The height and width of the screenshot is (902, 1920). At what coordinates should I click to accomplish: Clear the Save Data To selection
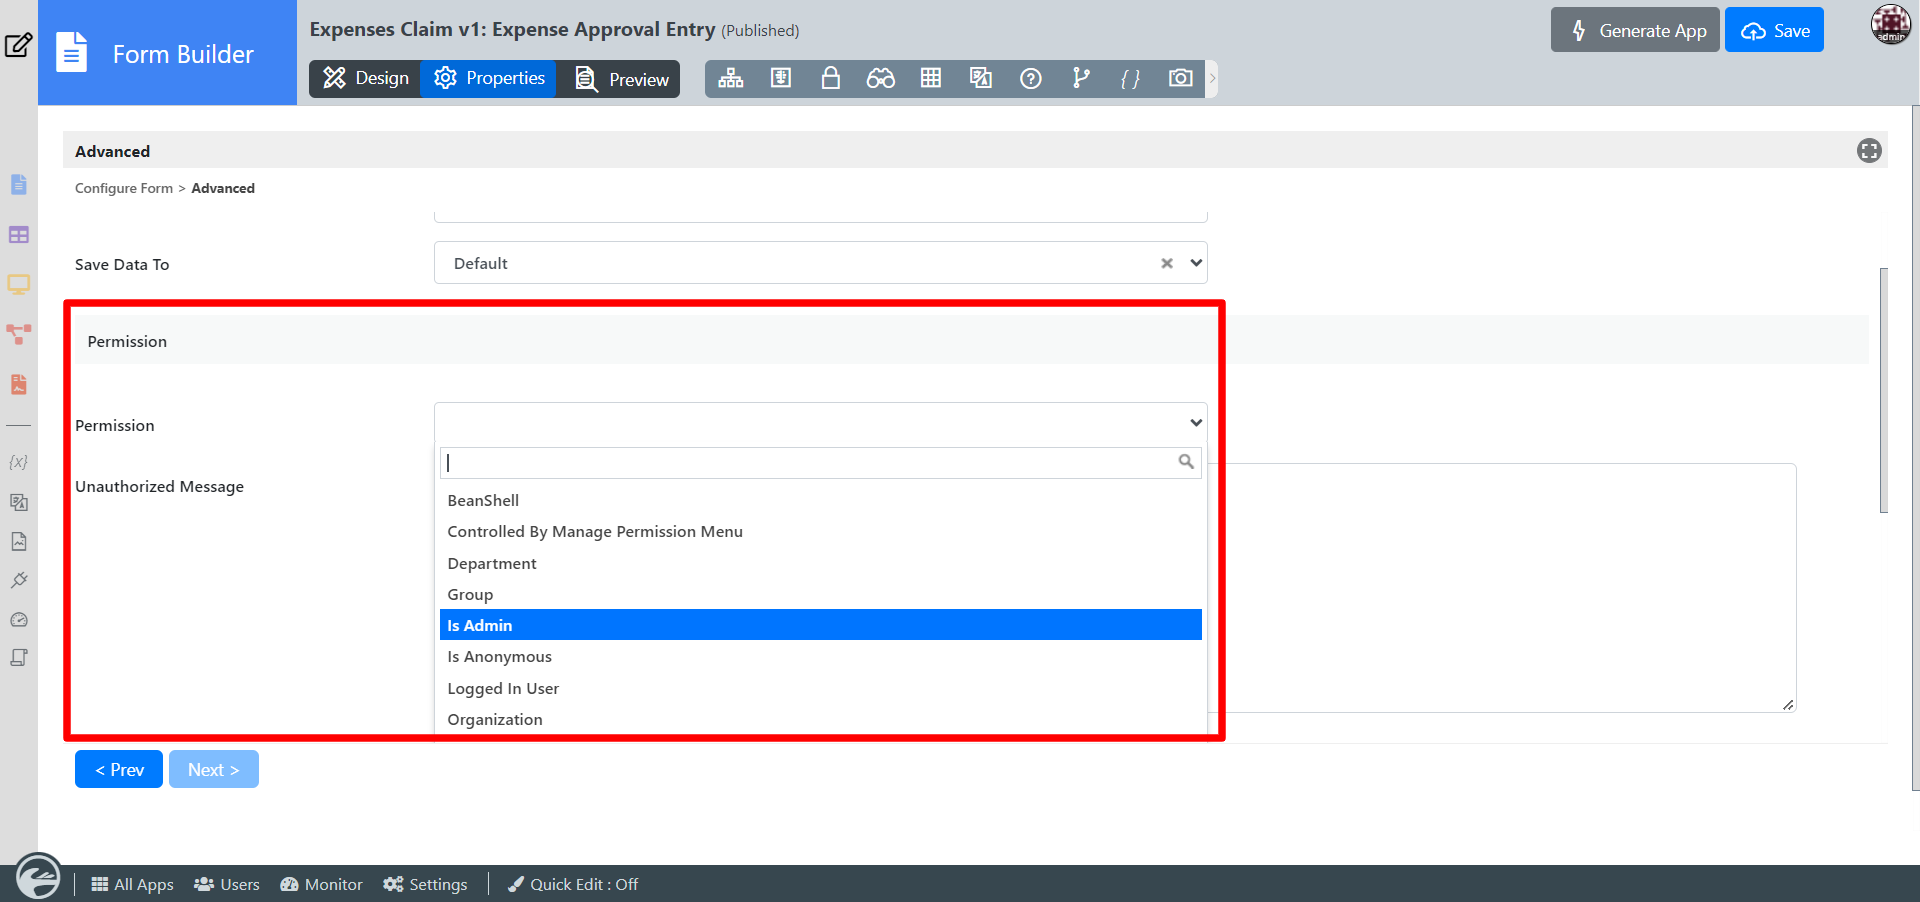1167,263
